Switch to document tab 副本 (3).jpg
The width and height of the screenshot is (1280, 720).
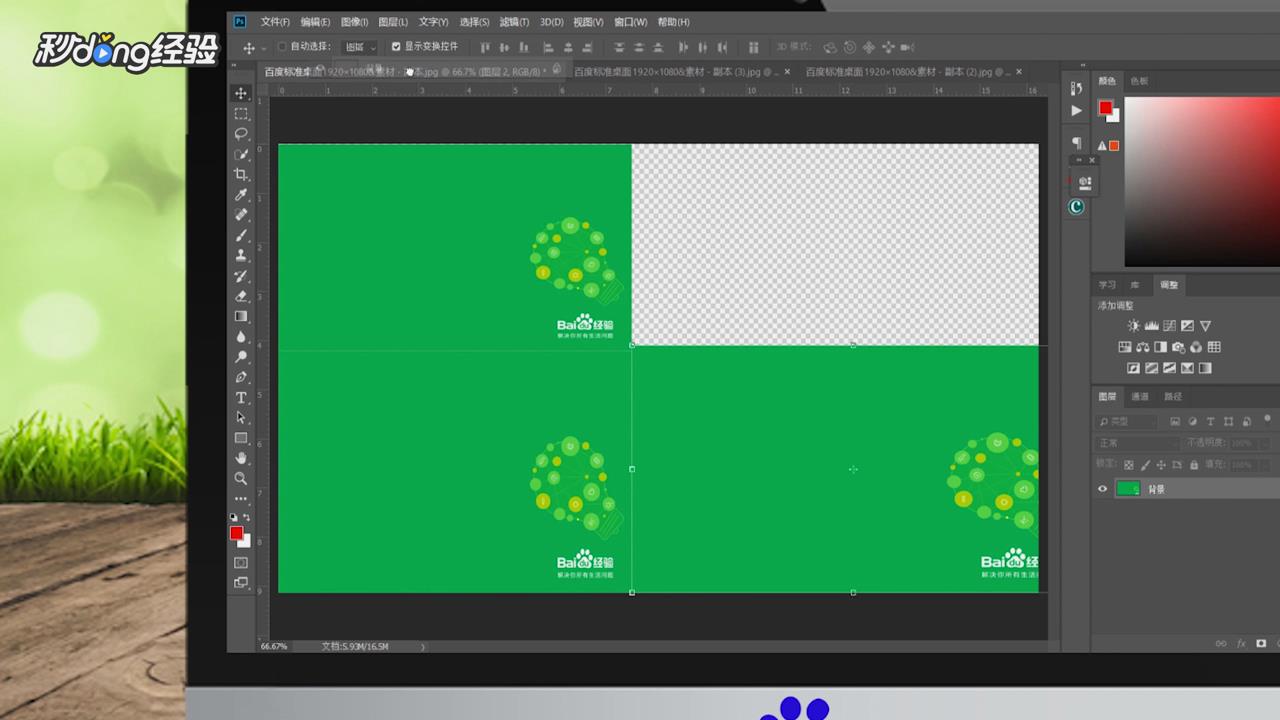coord(675,72)
